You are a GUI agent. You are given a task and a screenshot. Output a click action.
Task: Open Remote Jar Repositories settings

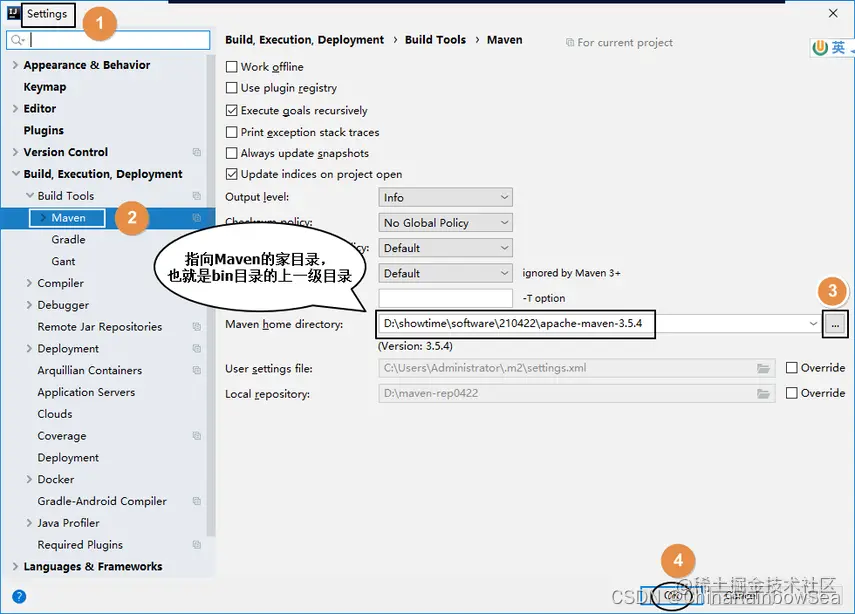[100, 327]
